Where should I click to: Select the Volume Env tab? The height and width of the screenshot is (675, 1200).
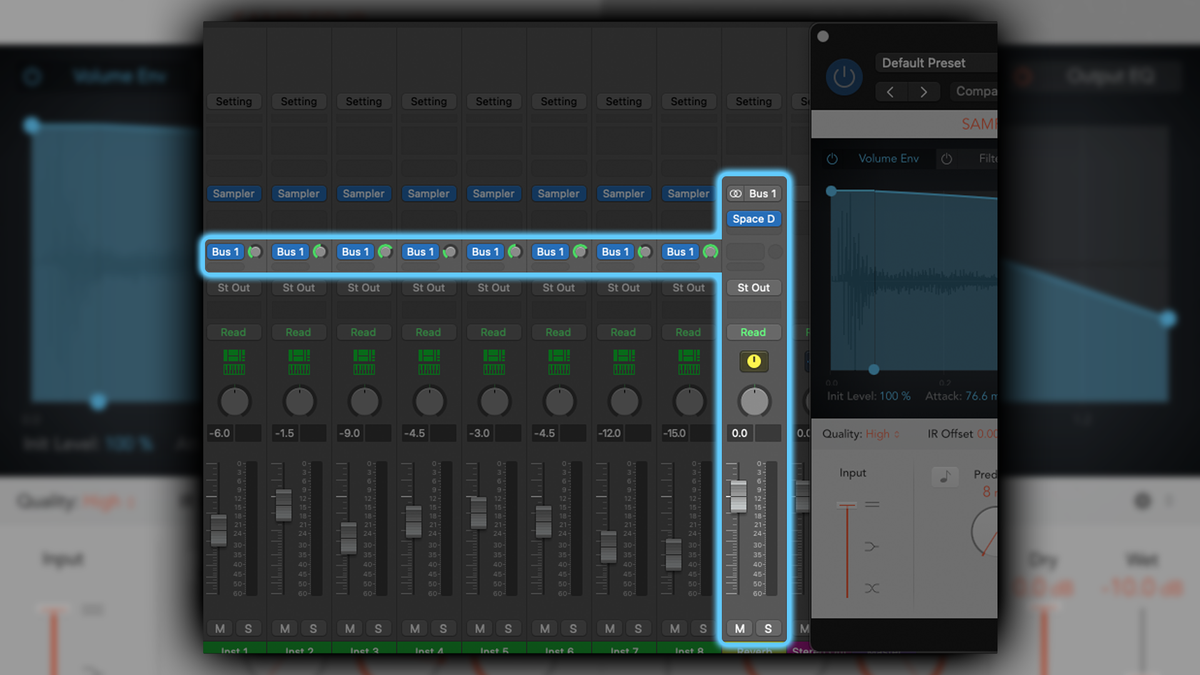(889, 158)
